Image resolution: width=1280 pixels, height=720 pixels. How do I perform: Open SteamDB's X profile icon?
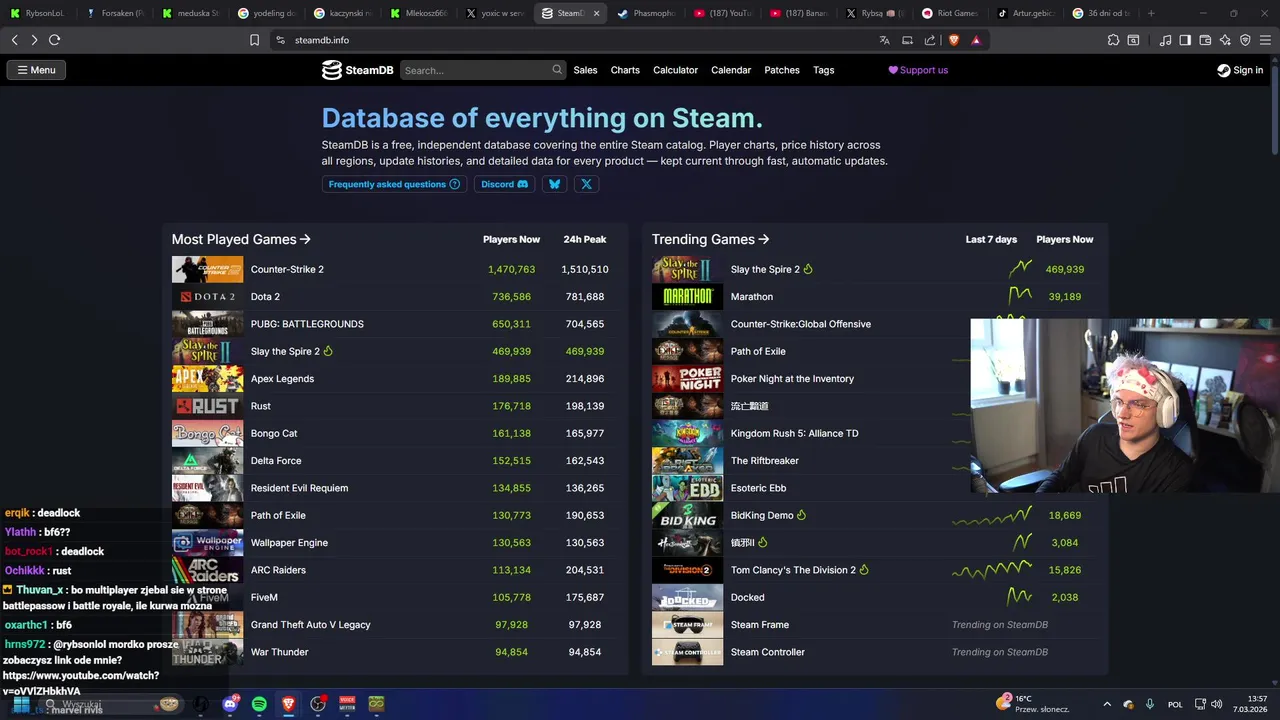pos(586,184)
